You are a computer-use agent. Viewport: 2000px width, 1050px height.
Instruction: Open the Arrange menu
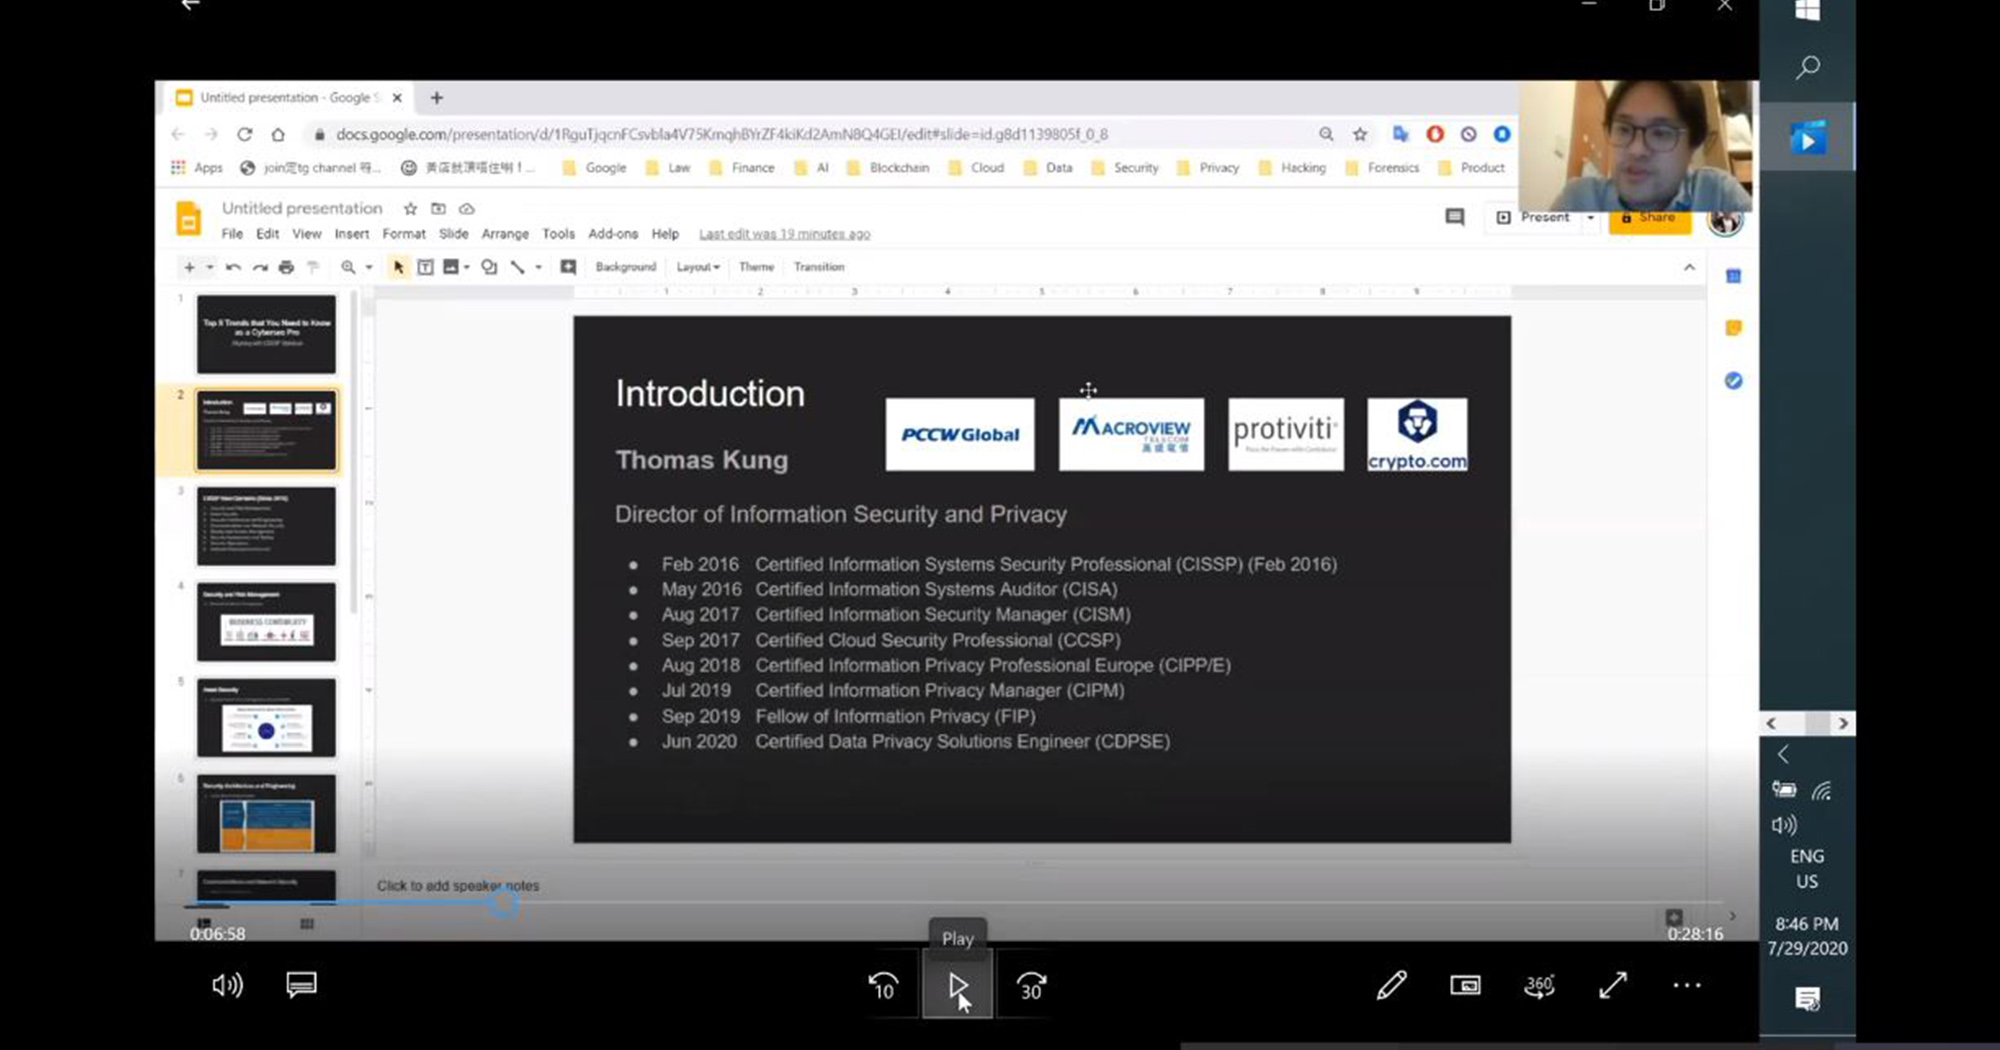(505, 234)
